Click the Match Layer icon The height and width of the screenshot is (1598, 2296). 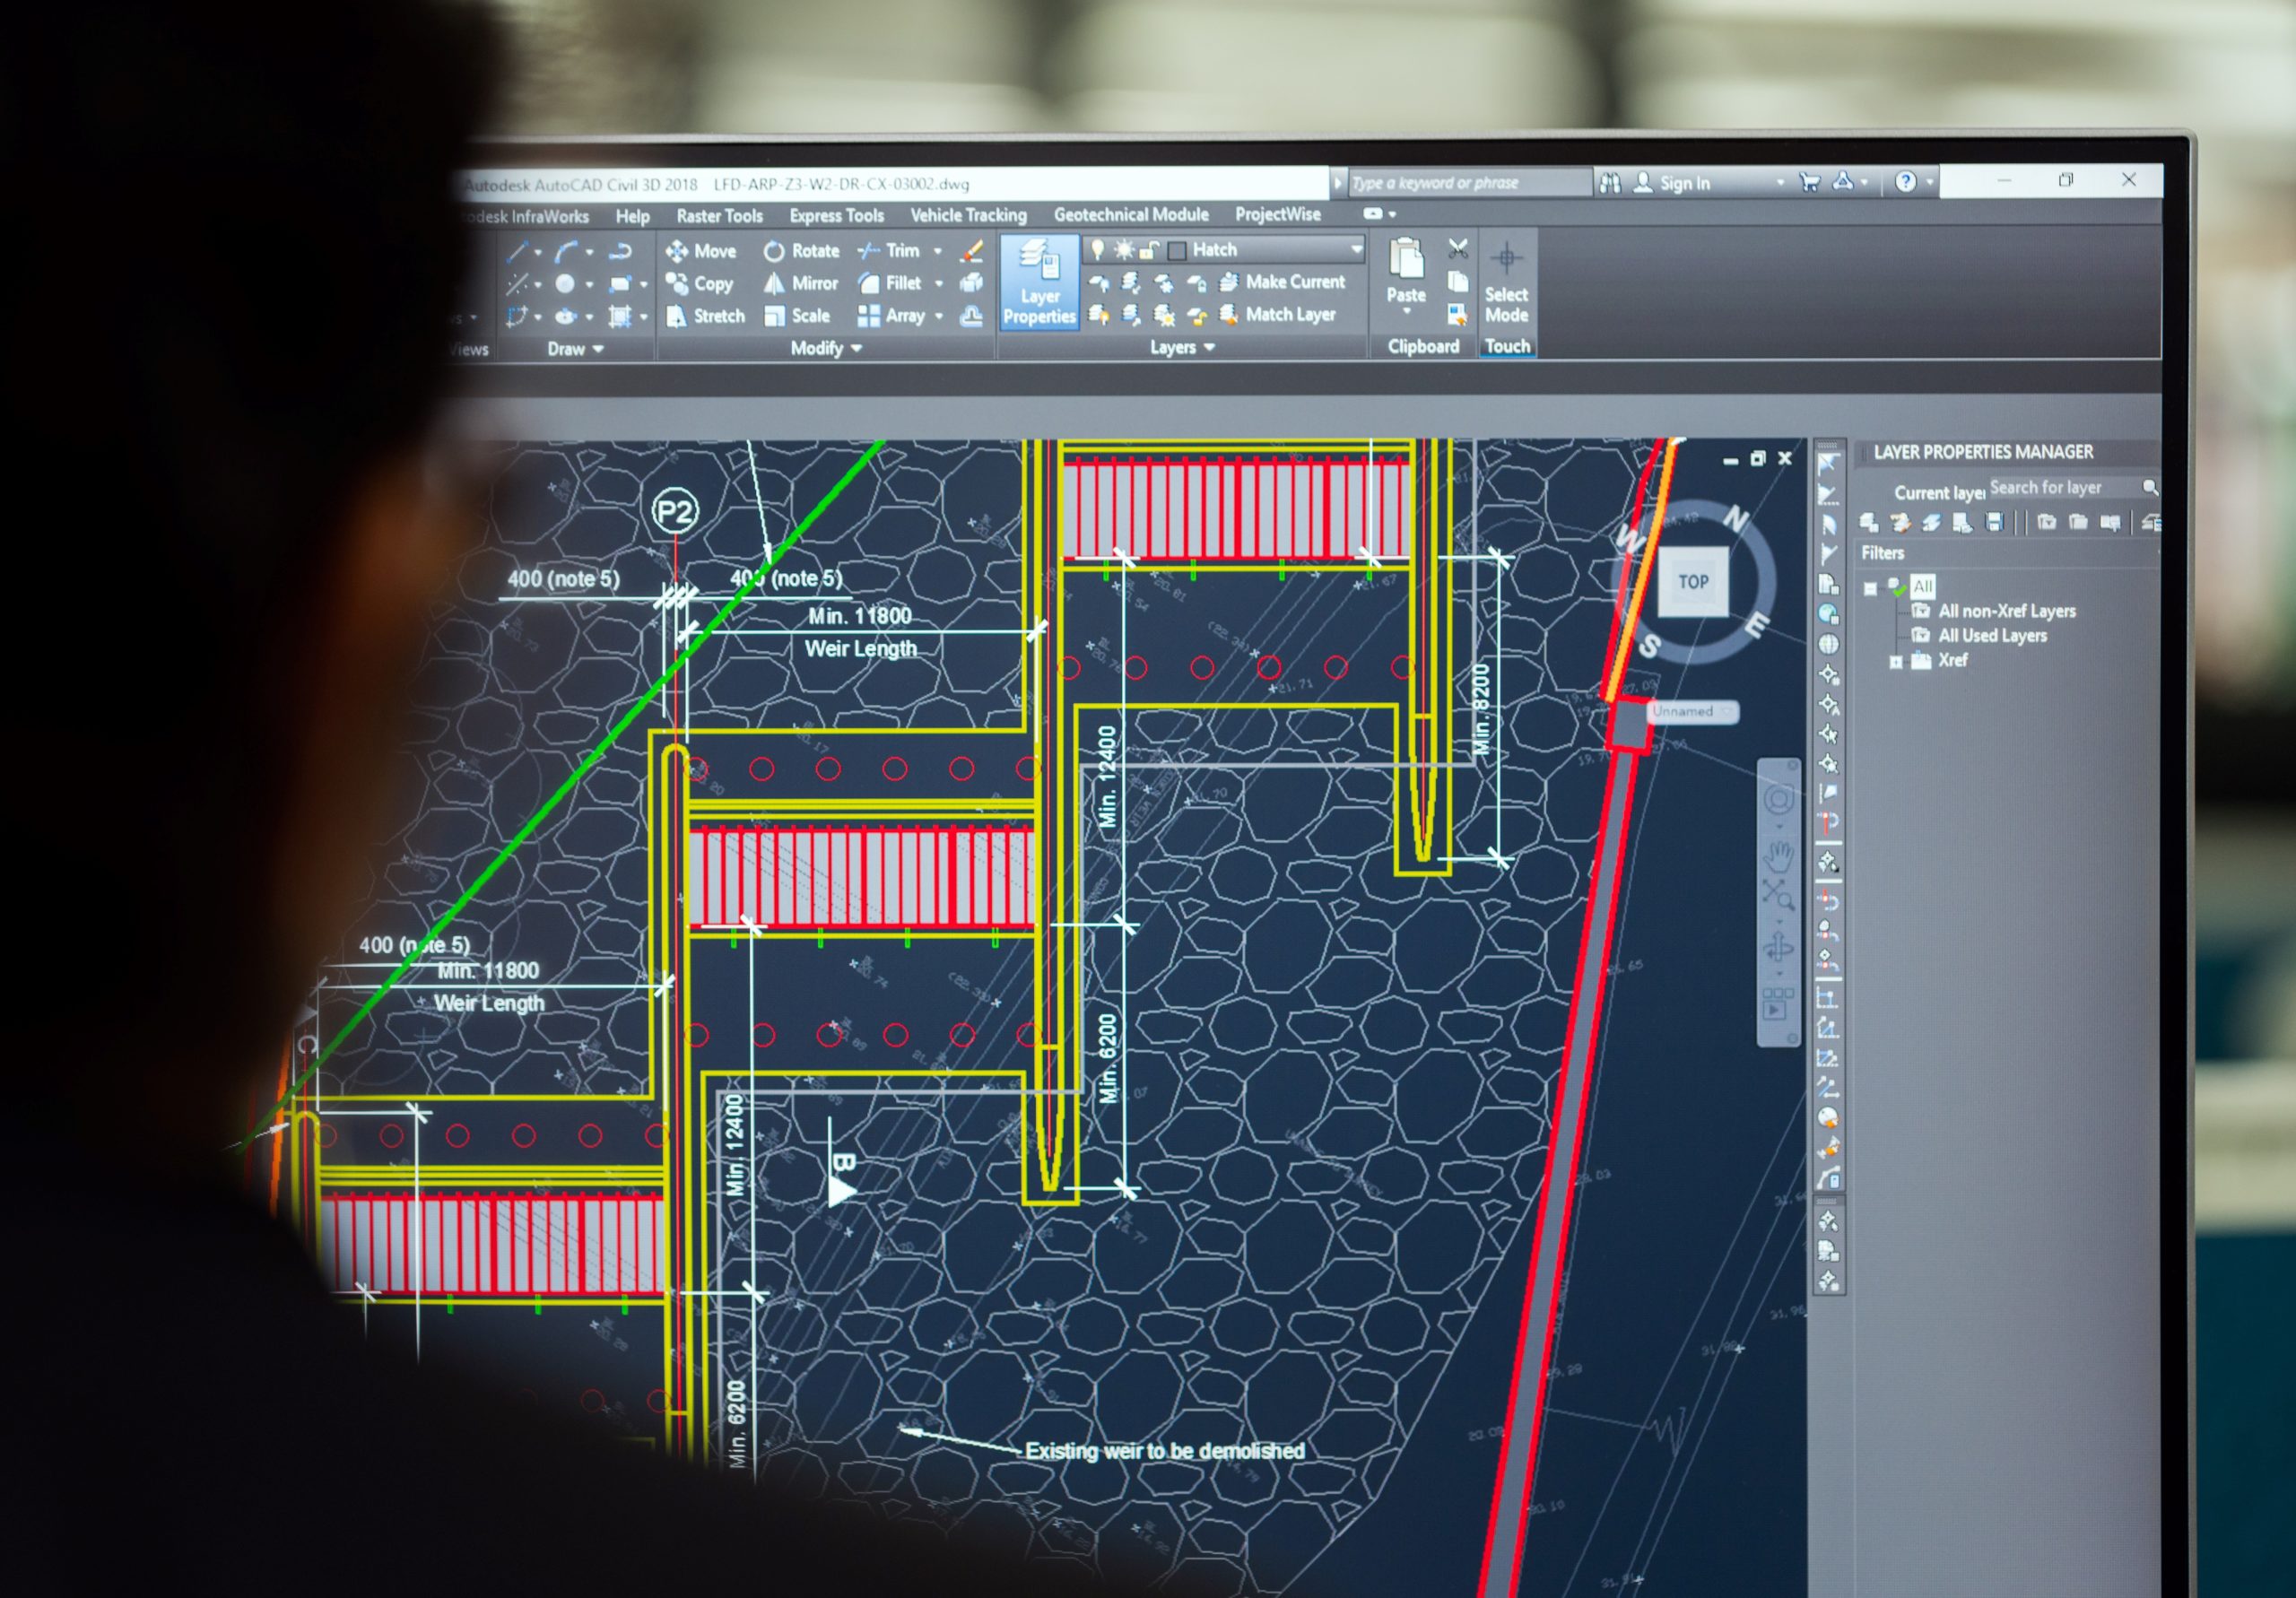pyautogui.click(x=1229, y=315)
